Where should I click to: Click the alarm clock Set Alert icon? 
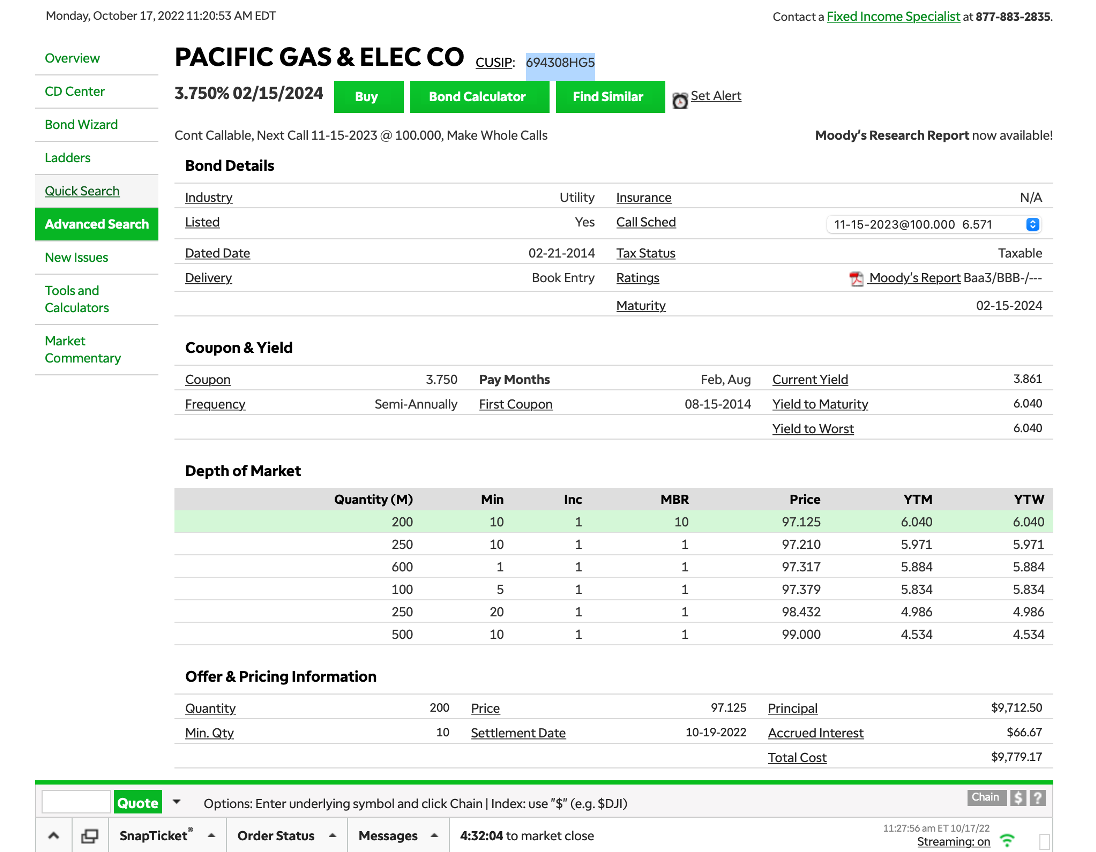coord(680,100)
